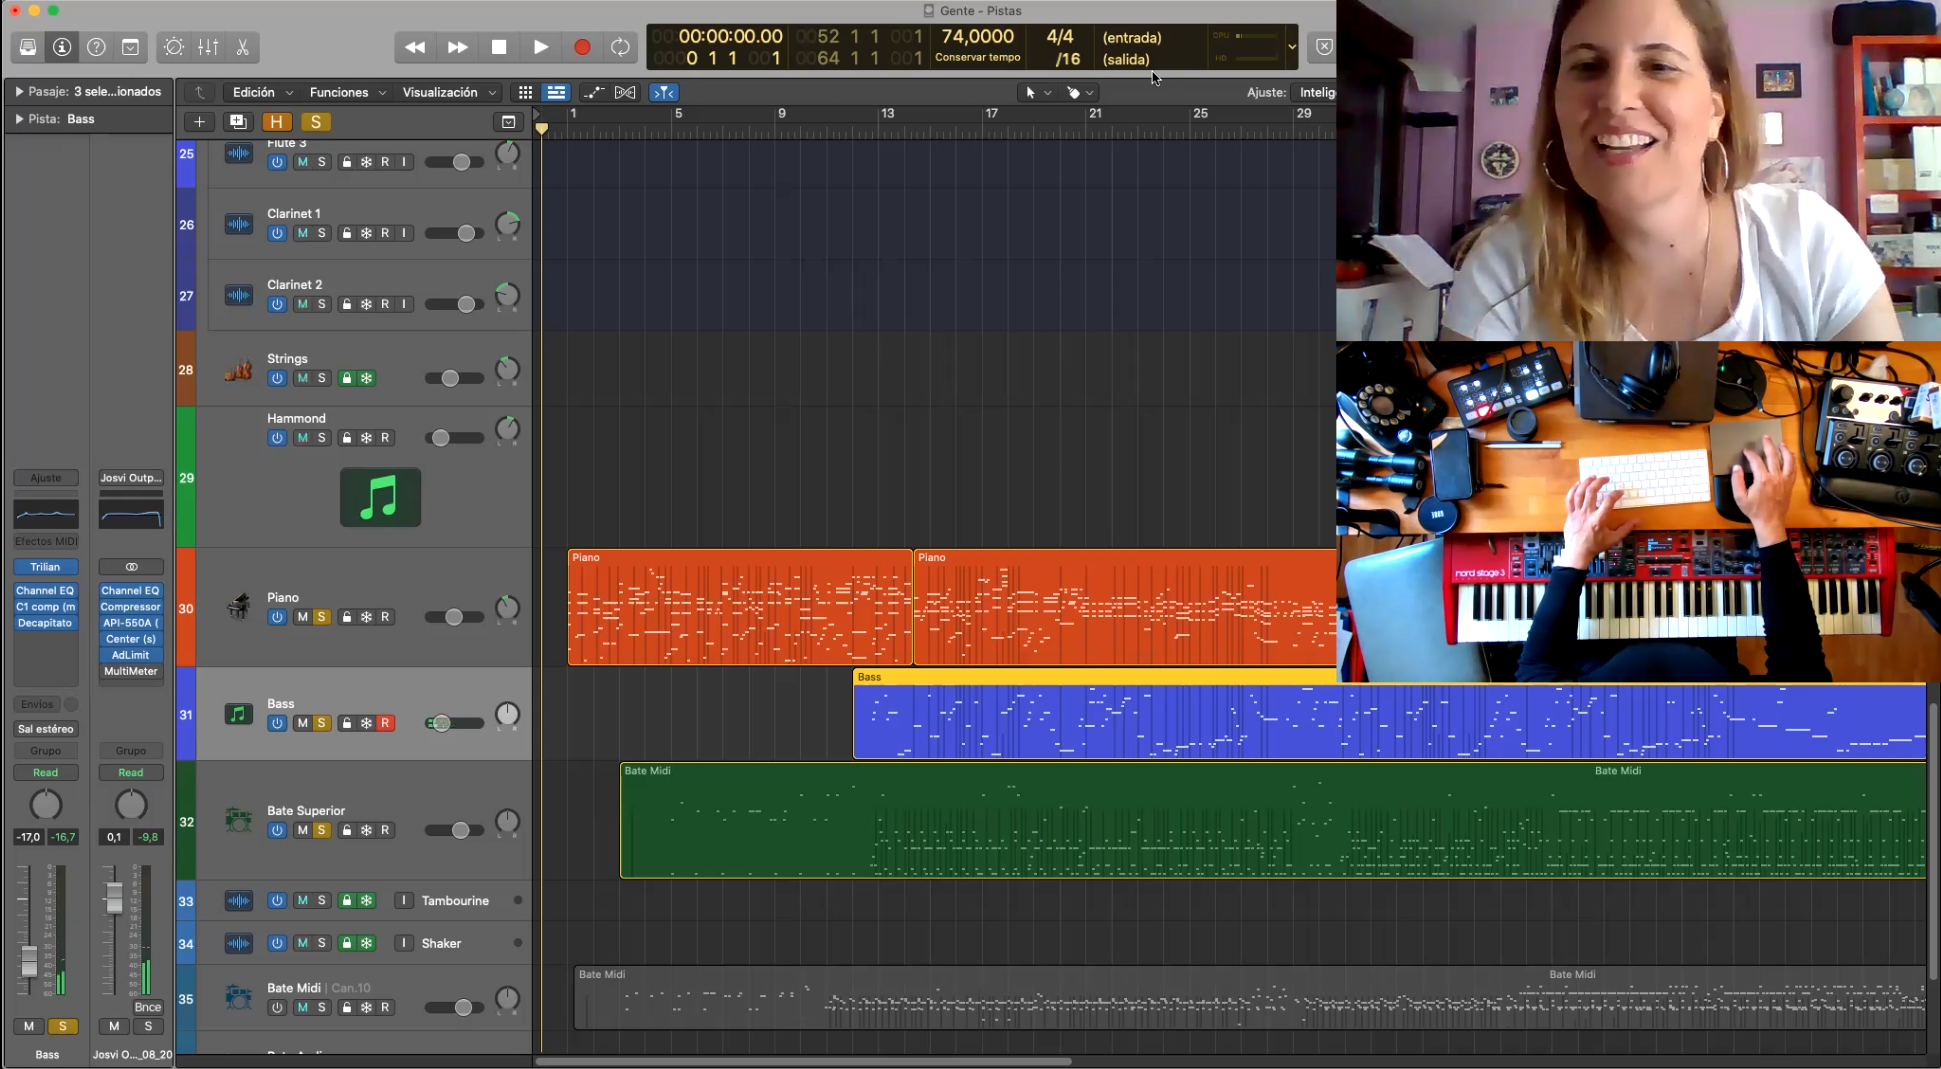Open the Library panel icon
Viewport: 1941px width, 1069px height.
(x=28, y=47)
